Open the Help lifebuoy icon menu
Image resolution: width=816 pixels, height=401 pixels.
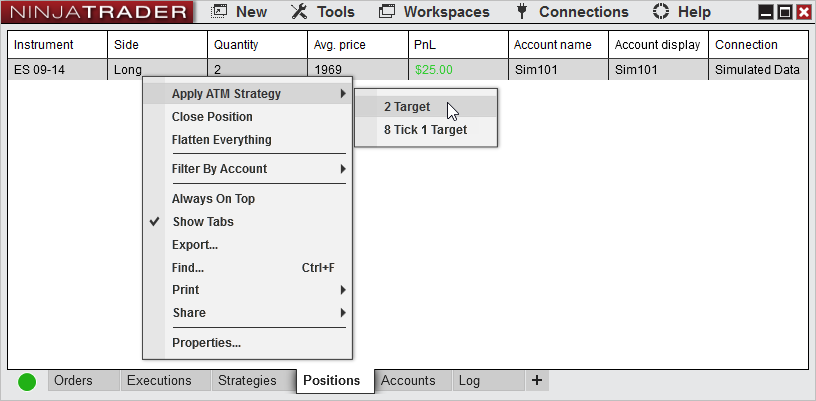660,12
